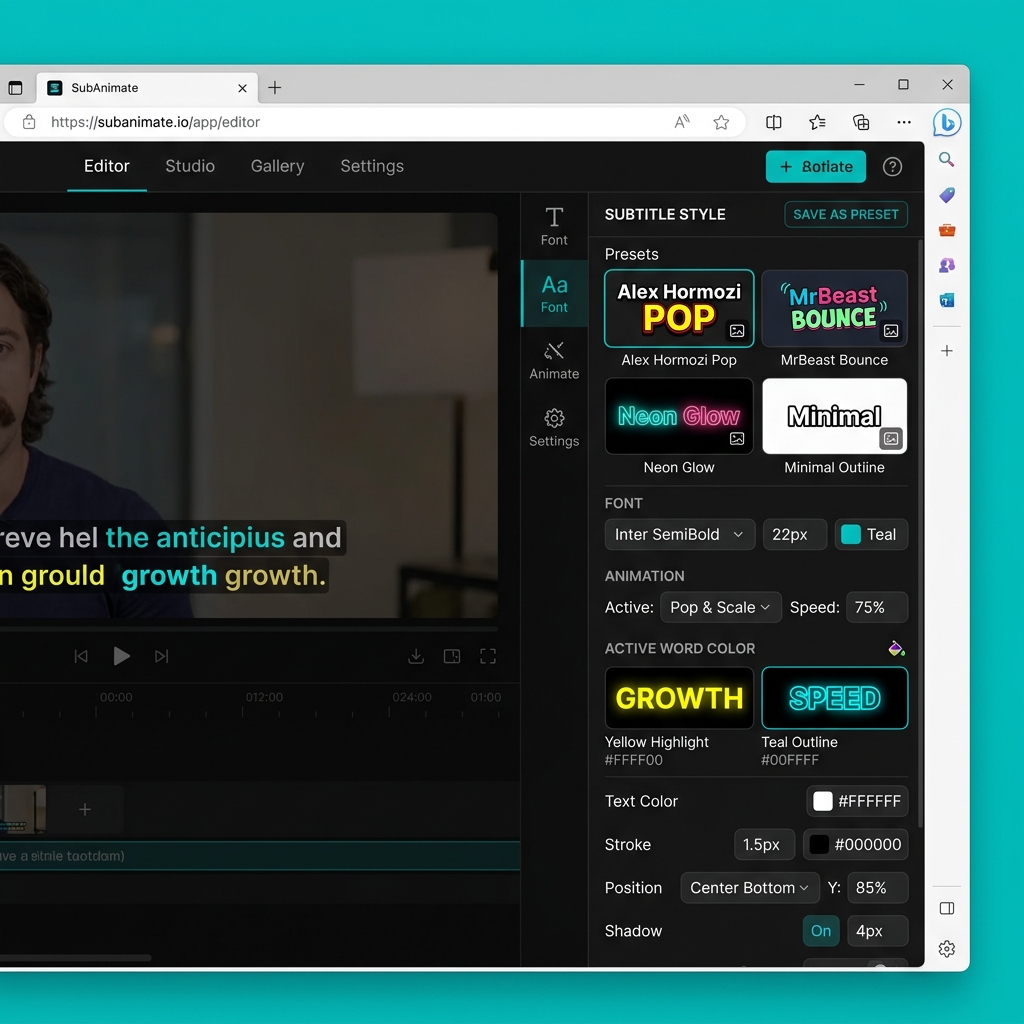Click the help question mark icon
The height and width of the screenshot is (1024, 1024).
[x=892, y=167]
